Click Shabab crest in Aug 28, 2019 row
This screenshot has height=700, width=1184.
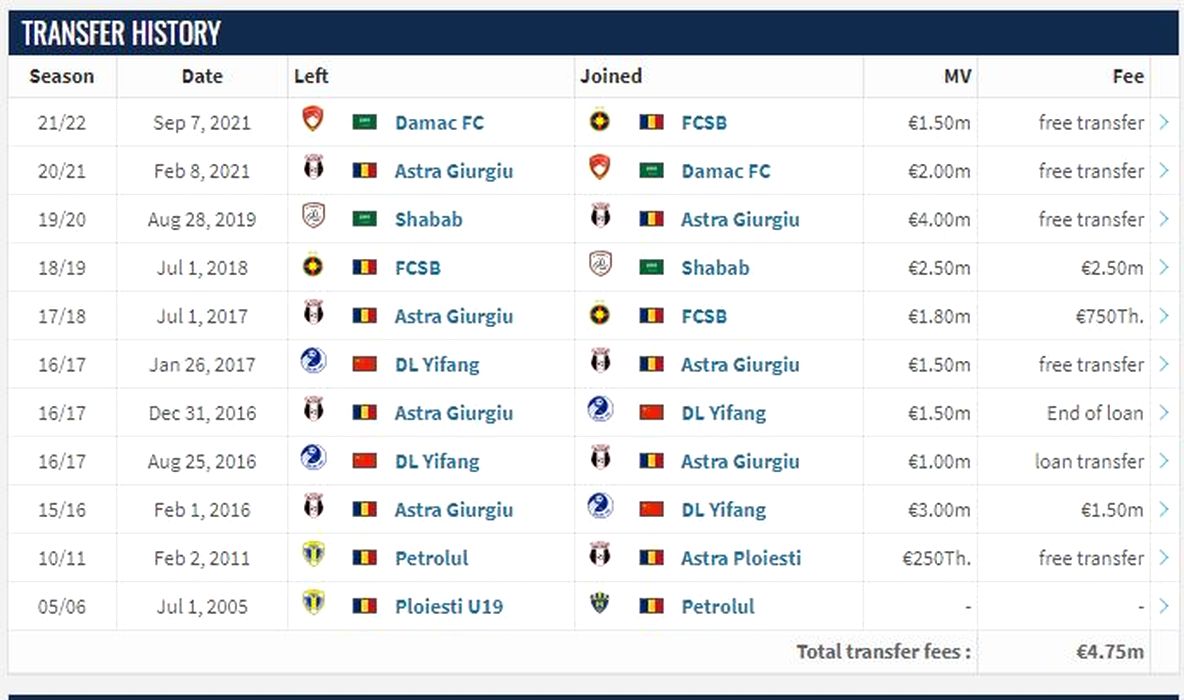point(313,217)
